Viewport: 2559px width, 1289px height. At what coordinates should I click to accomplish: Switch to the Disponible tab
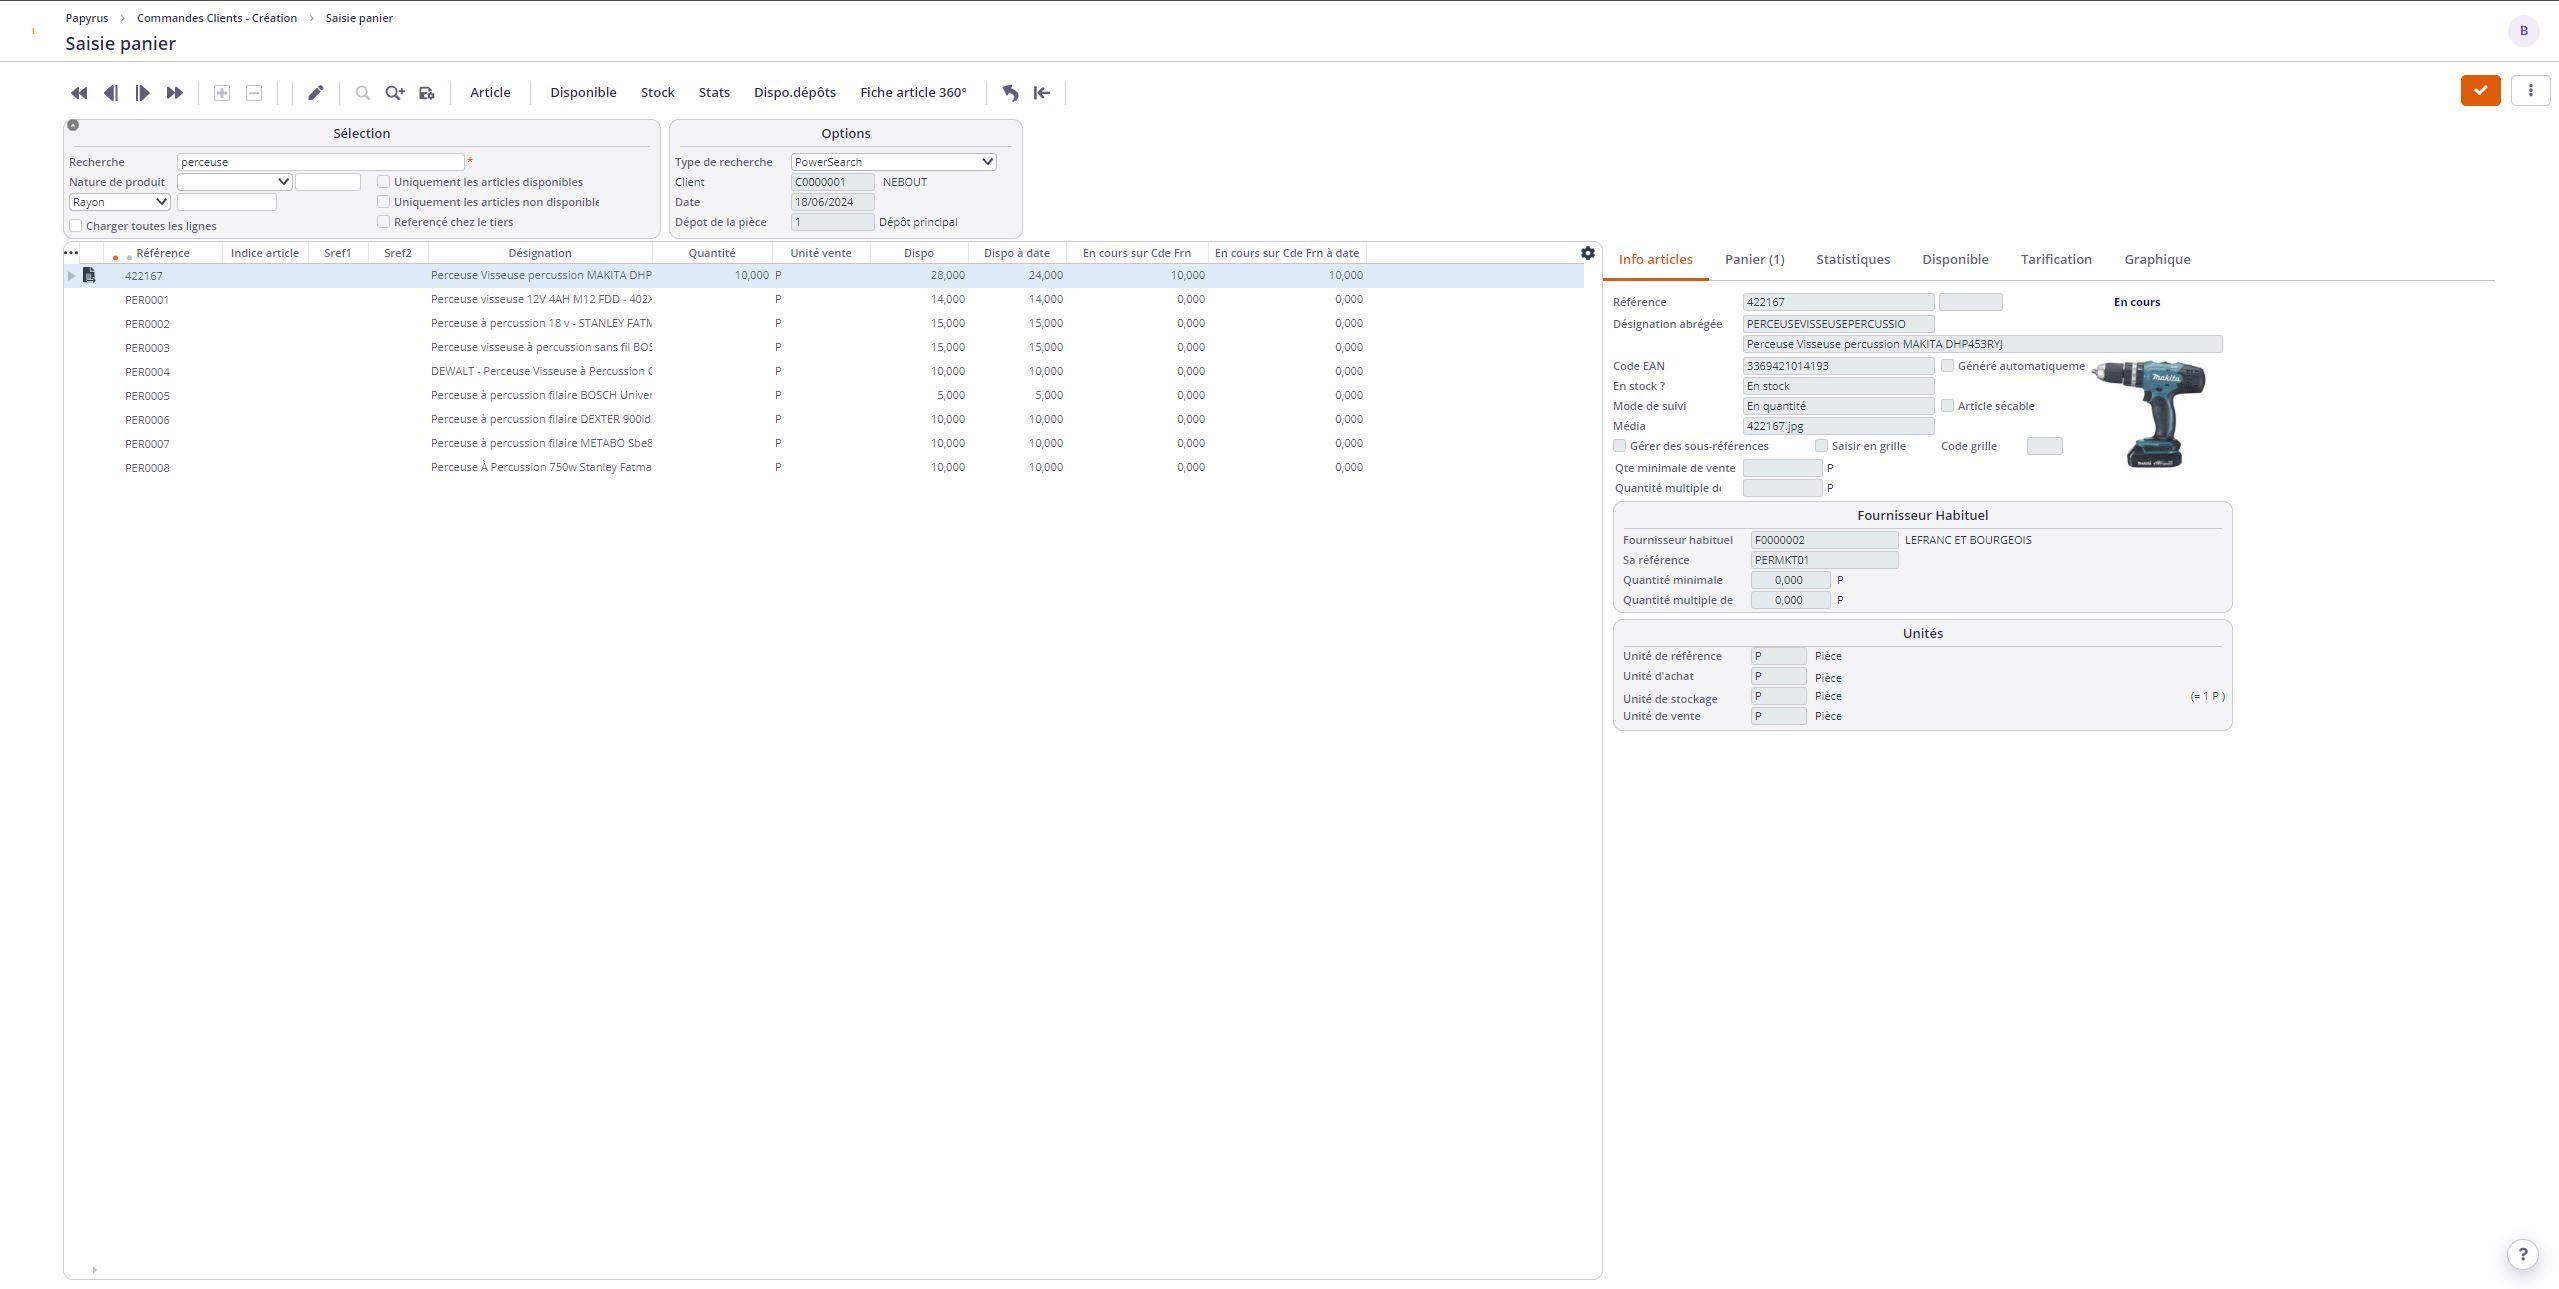coord(1956,258)
